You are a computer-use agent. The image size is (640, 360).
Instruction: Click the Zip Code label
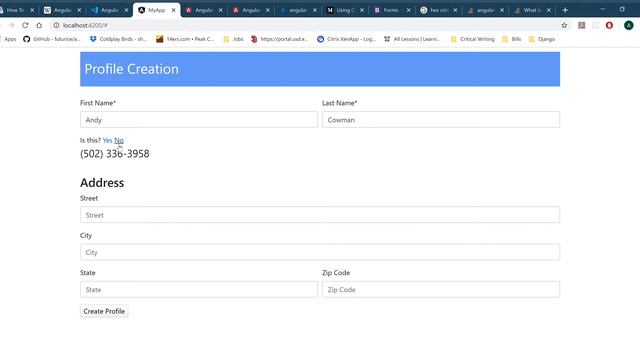pyautogui.click(x=336, y=273)
